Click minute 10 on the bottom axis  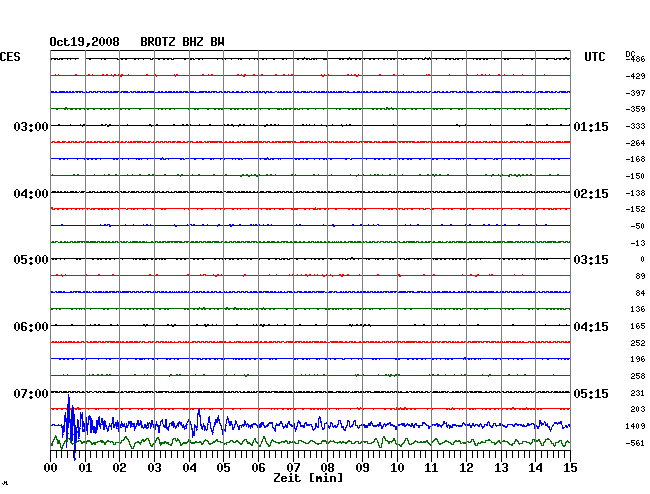click(397, 467)
